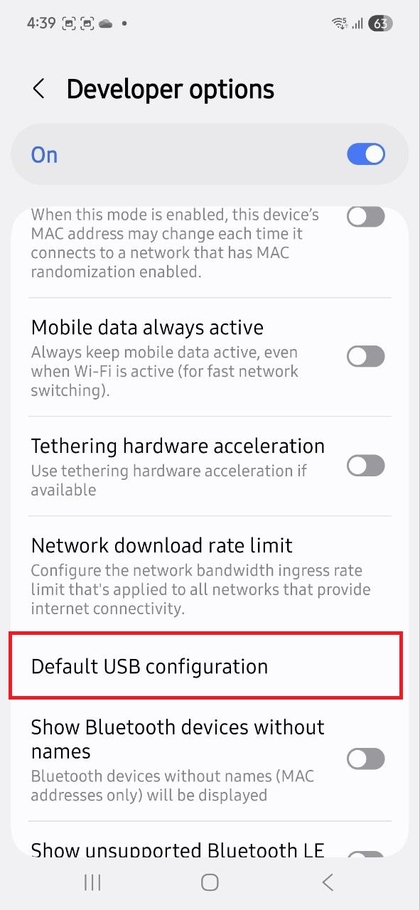420x910 pixels.
Task: Turn off the Developer options master switch
Action: pyautogui.click(x=366, y=155)
